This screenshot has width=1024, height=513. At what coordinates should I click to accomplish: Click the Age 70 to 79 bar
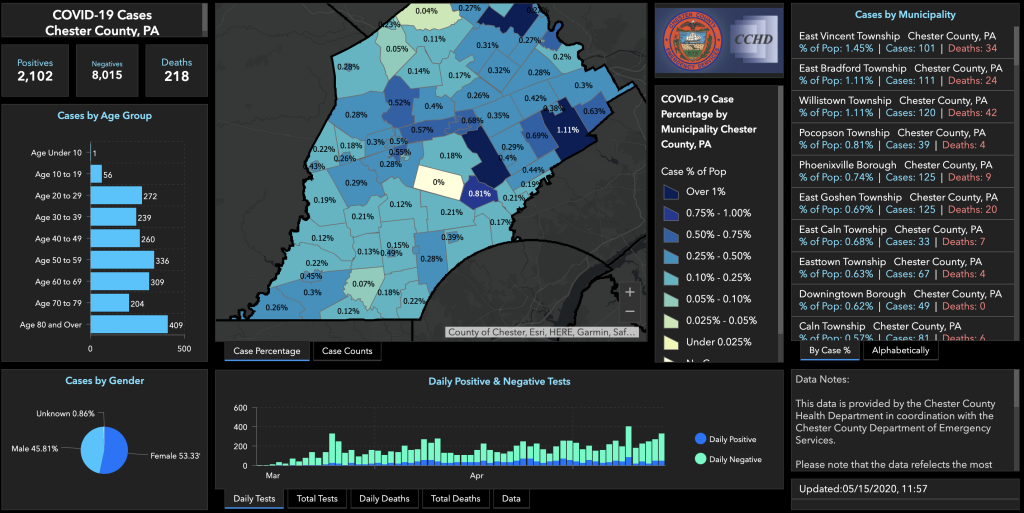(110, 303)
